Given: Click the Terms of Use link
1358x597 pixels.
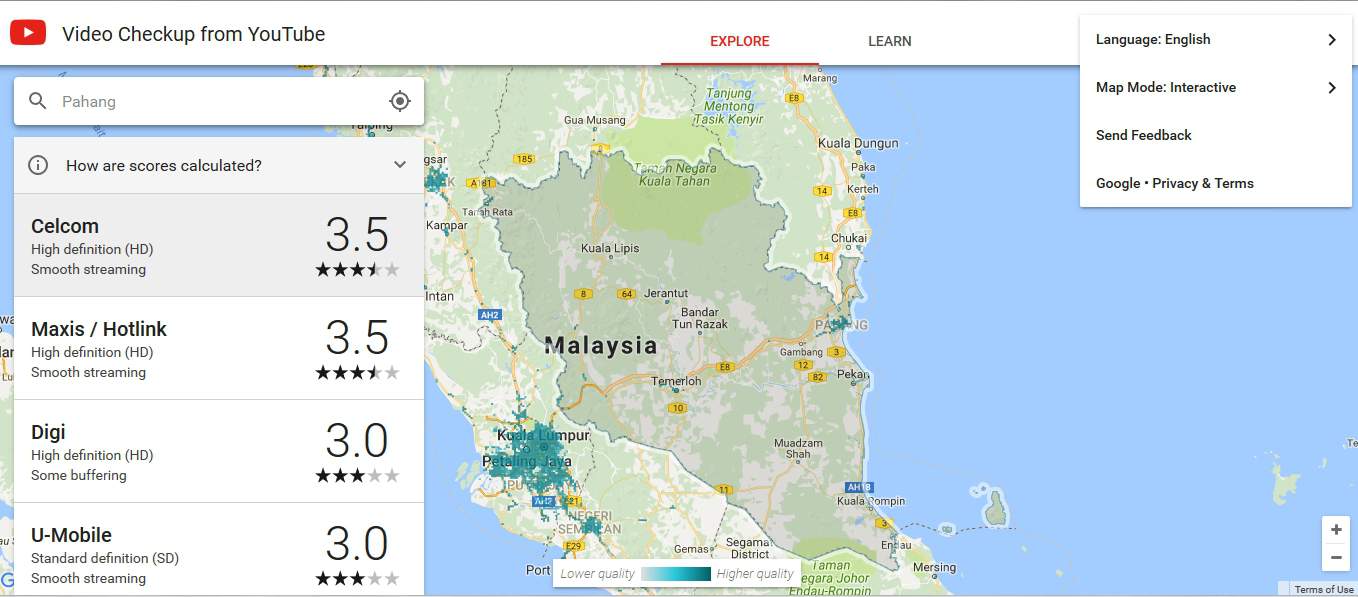Looking at the screenshot, I should click(1324, 590).
